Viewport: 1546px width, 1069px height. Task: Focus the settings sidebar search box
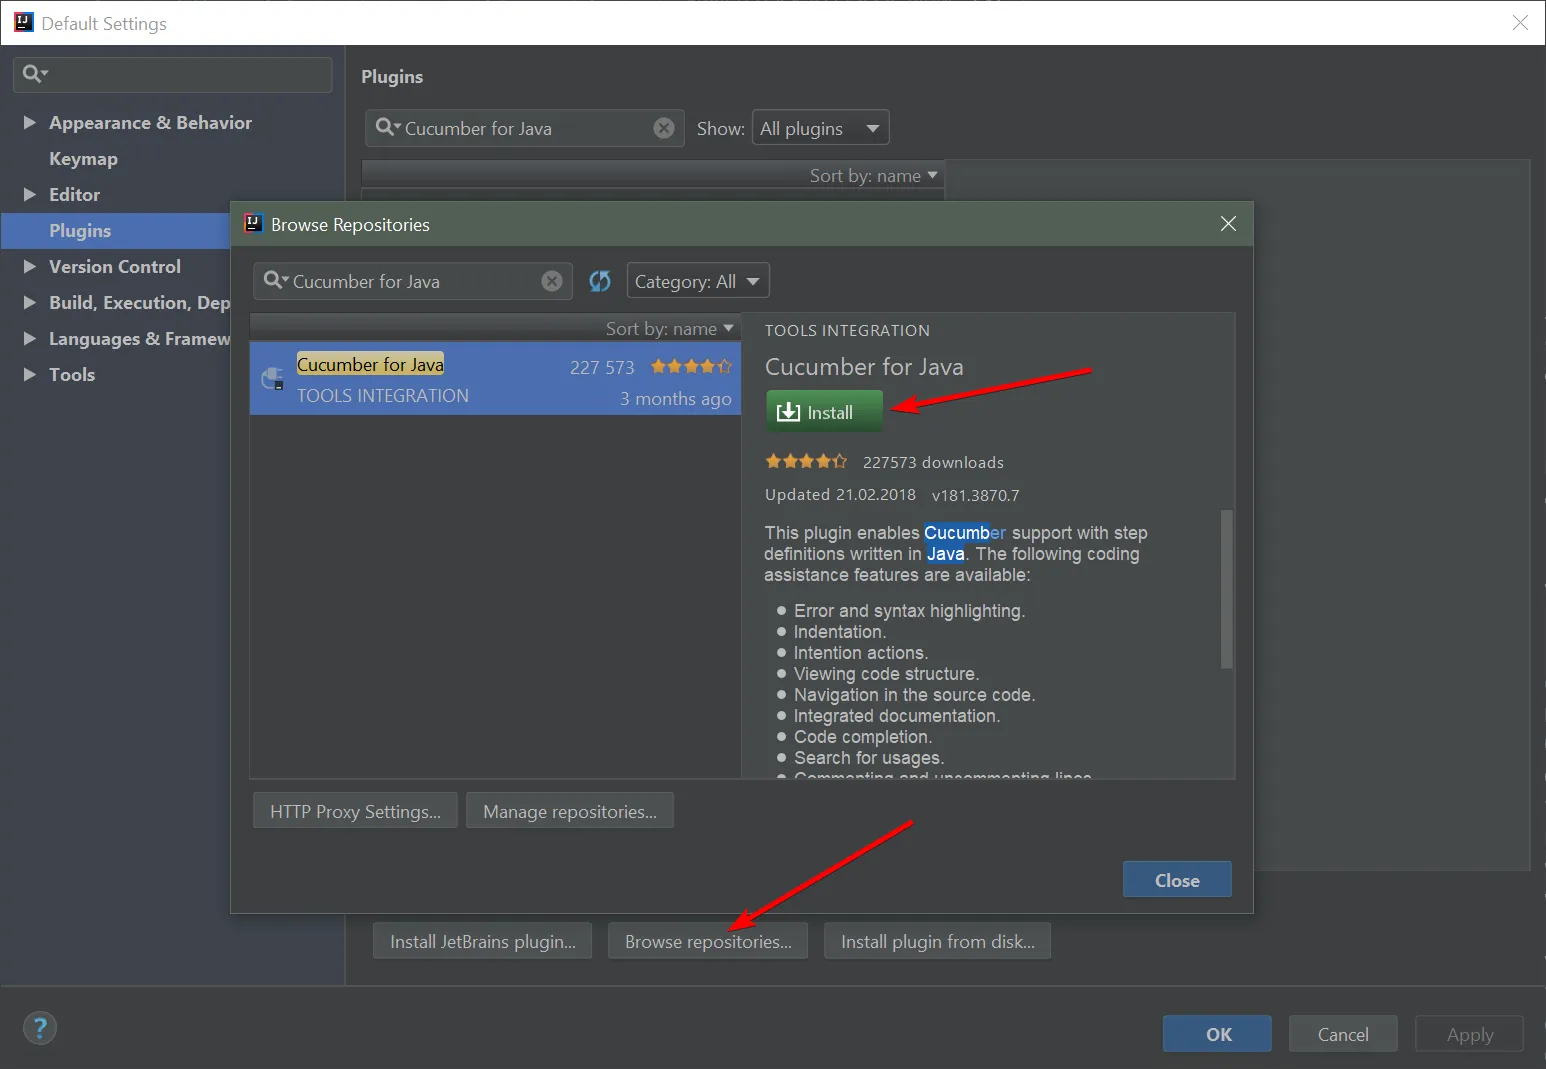(173, 74)
